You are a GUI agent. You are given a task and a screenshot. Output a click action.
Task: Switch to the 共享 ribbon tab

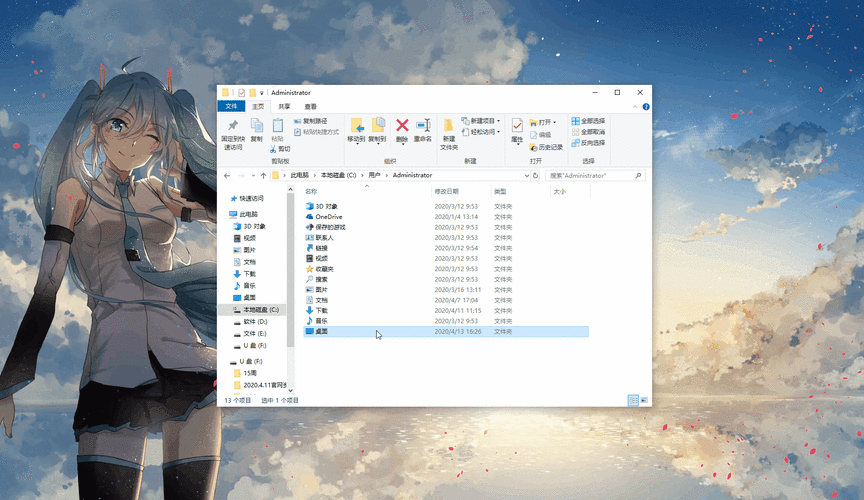pos(284,106)
